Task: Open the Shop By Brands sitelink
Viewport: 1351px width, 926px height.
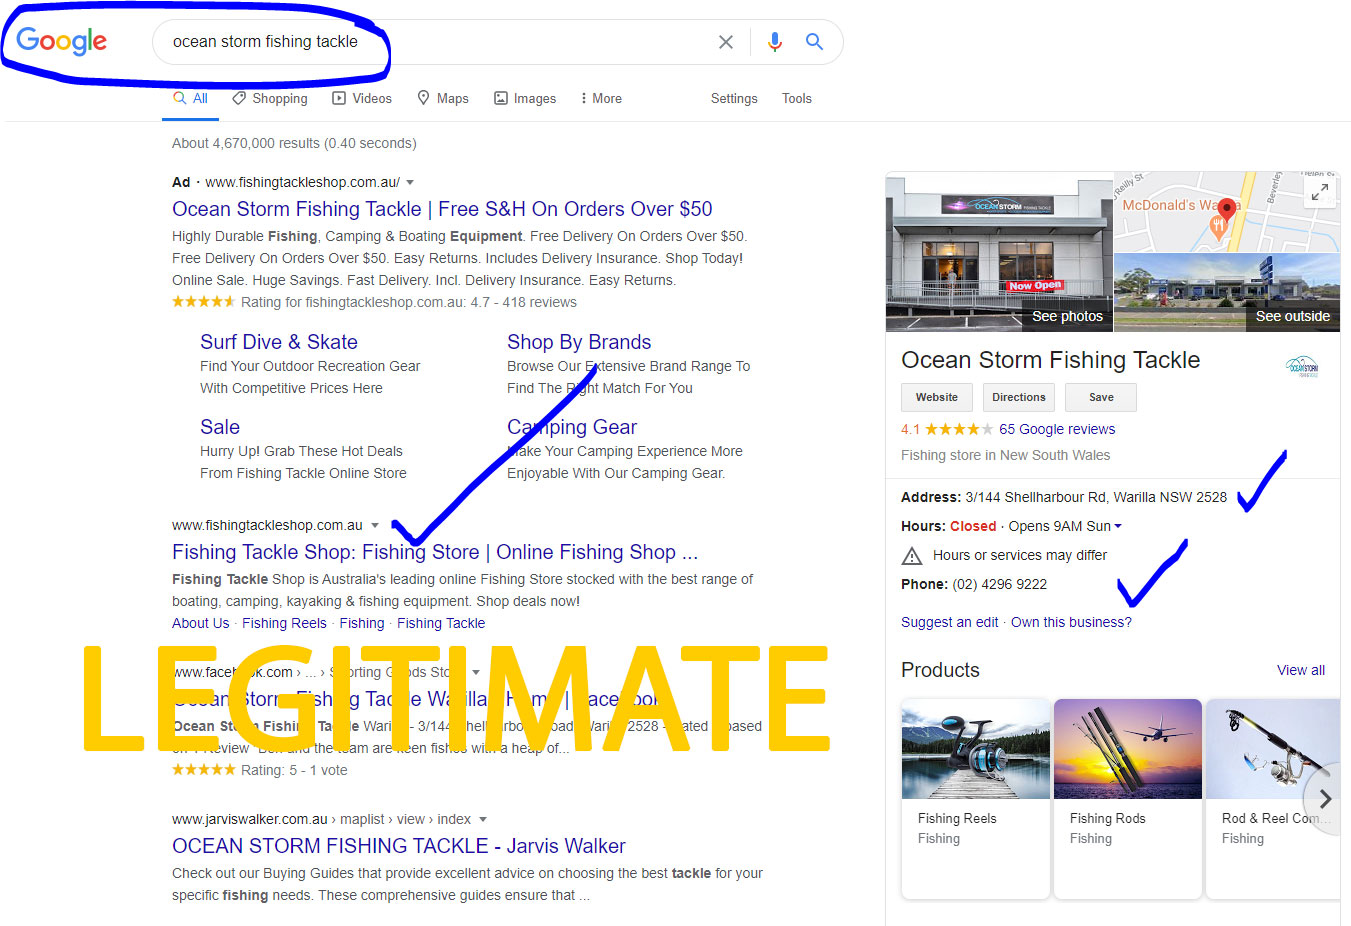Action: pyautogui.click(x=579, y=342)
